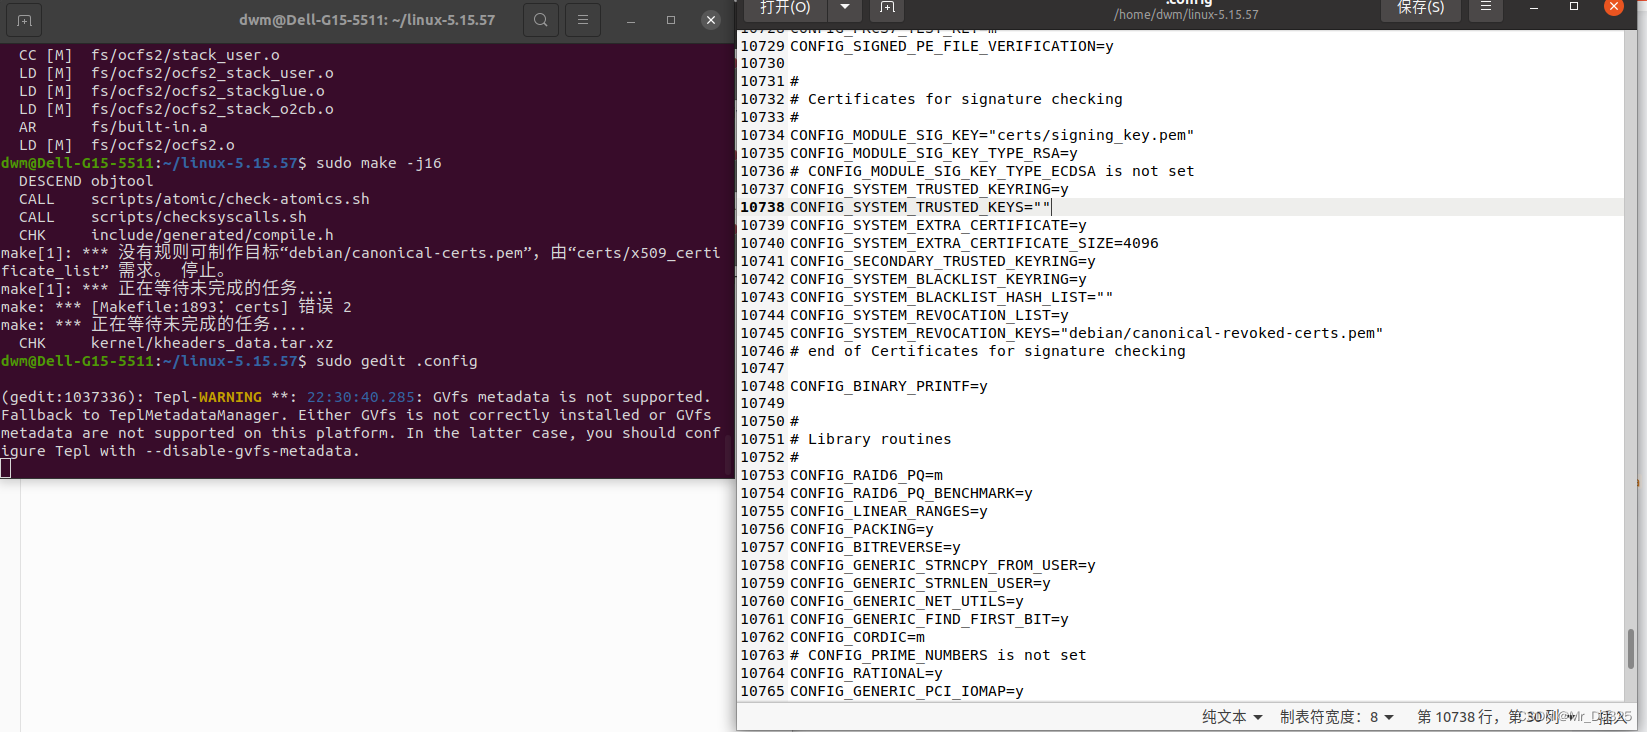Viewport: 1647px width, 732px height.
Task: Click 'scripts/checksyscalls.sh' in terminal output
Action: tap(199, 217)
